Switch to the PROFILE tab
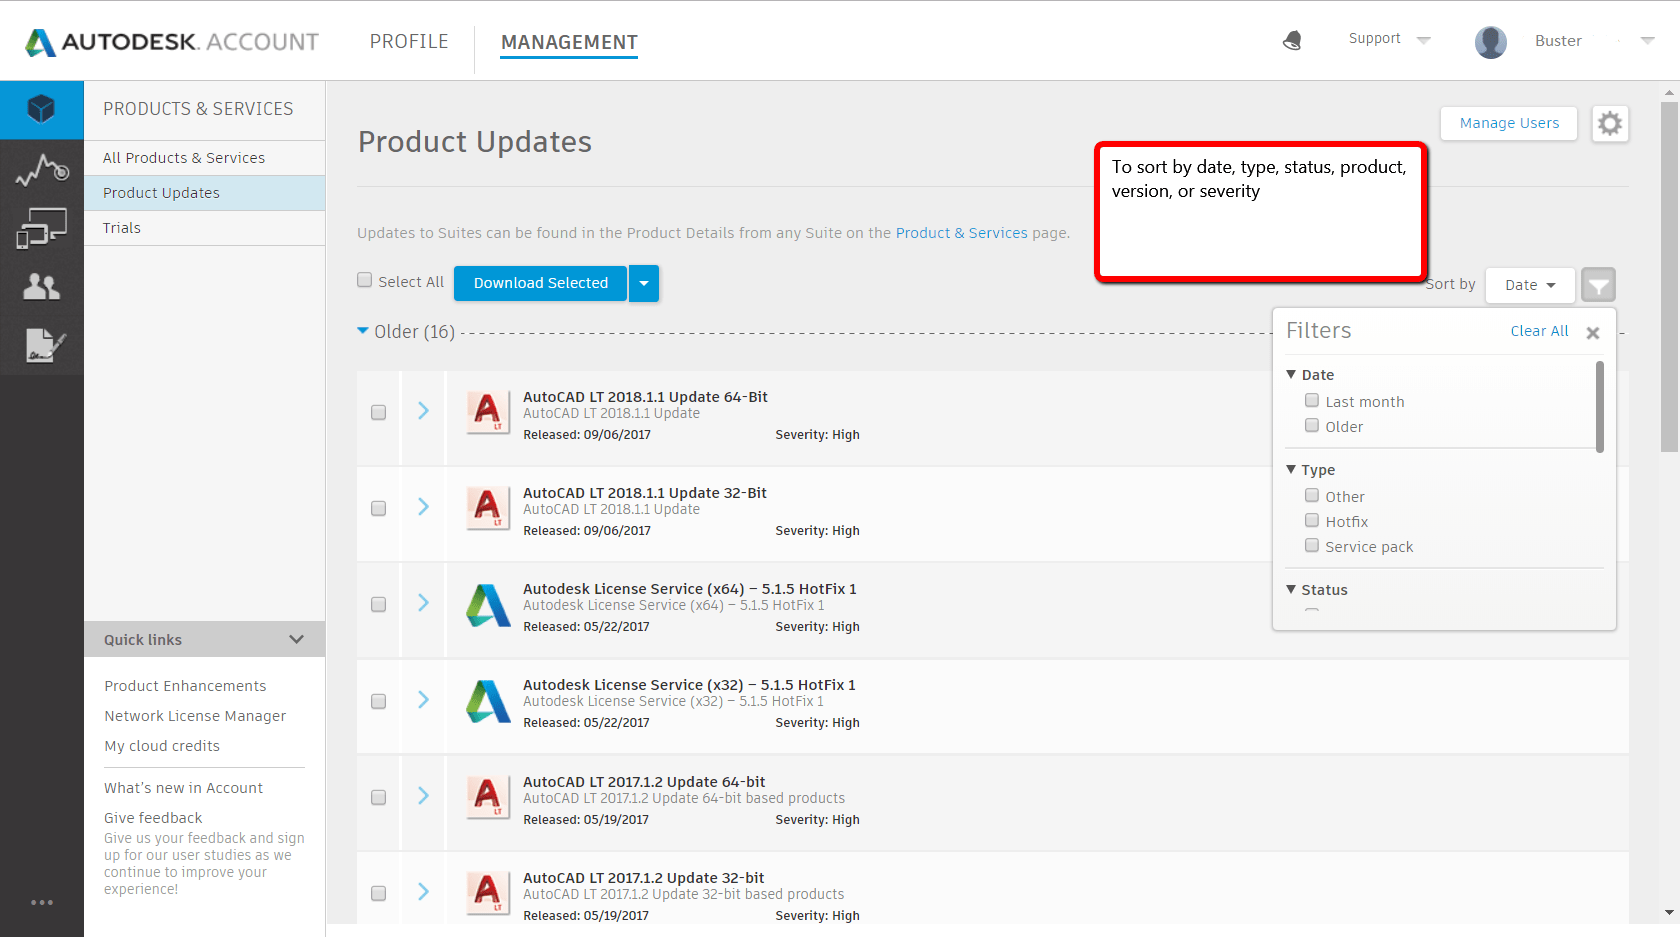 coord(409,41)
